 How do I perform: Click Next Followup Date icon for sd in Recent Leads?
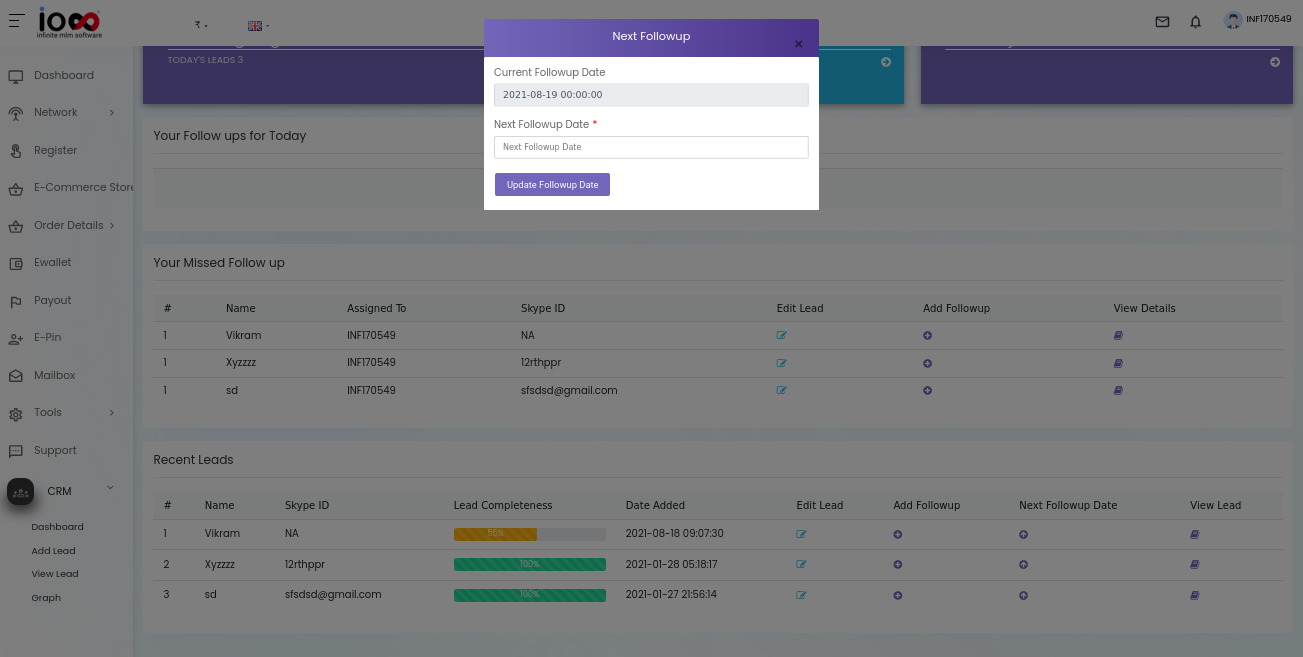click(x=1024, y=595)
